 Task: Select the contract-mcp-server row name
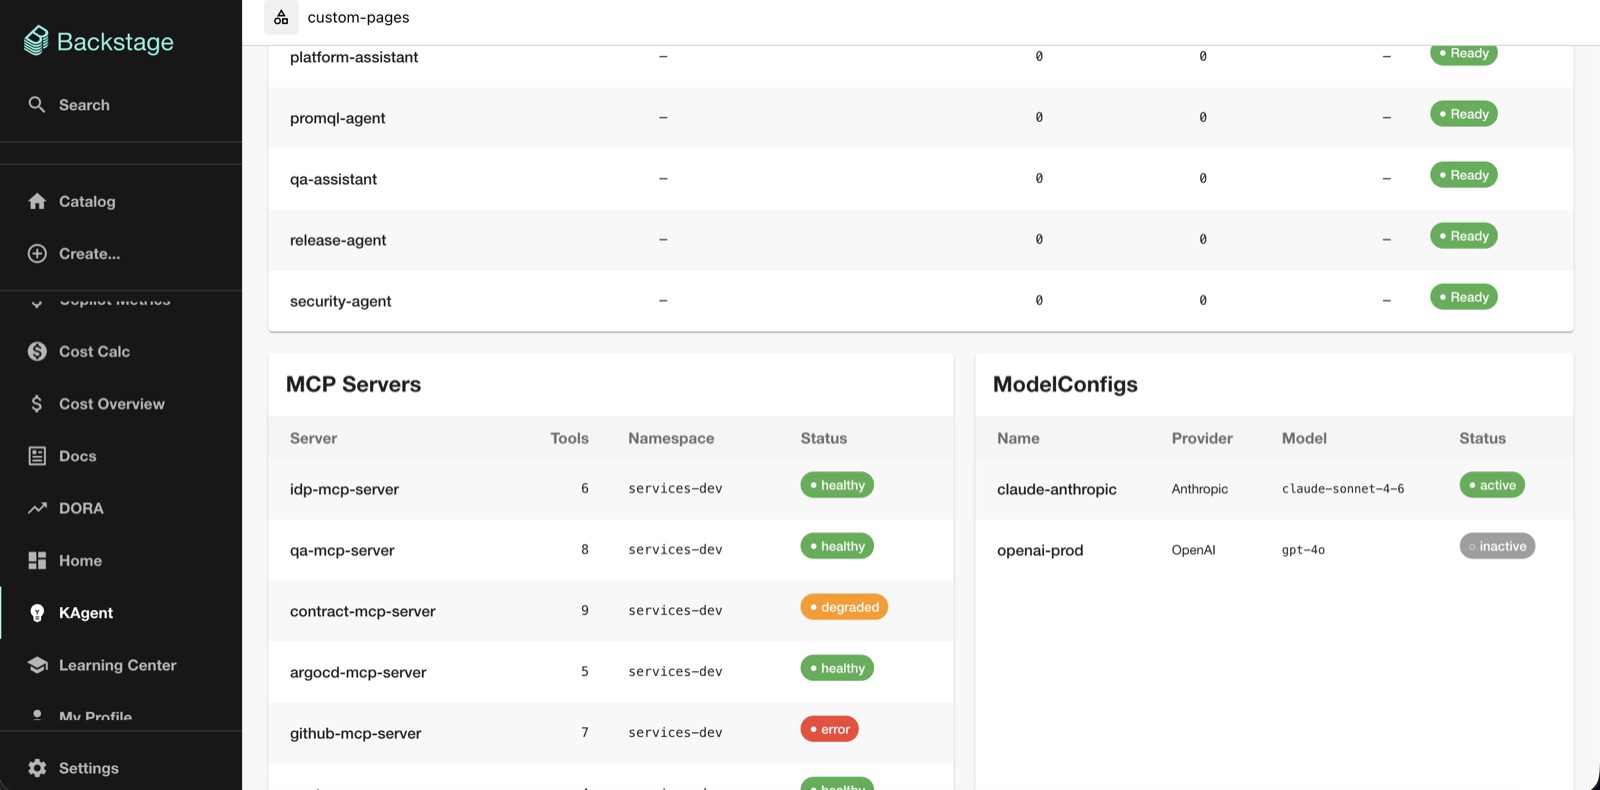pos(362,611)
